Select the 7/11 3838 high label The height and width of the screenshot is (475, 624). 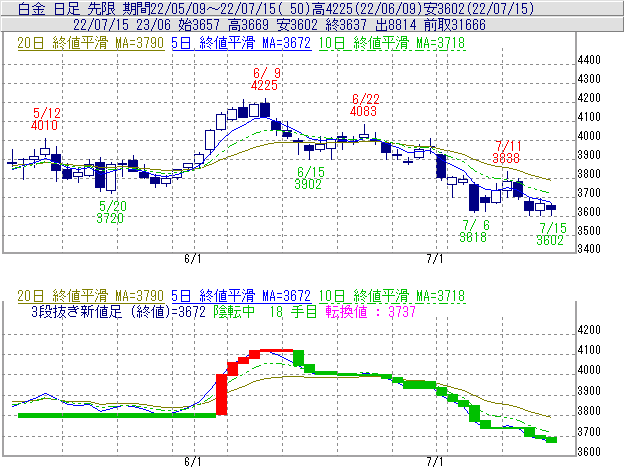click(x=506, y=152)
